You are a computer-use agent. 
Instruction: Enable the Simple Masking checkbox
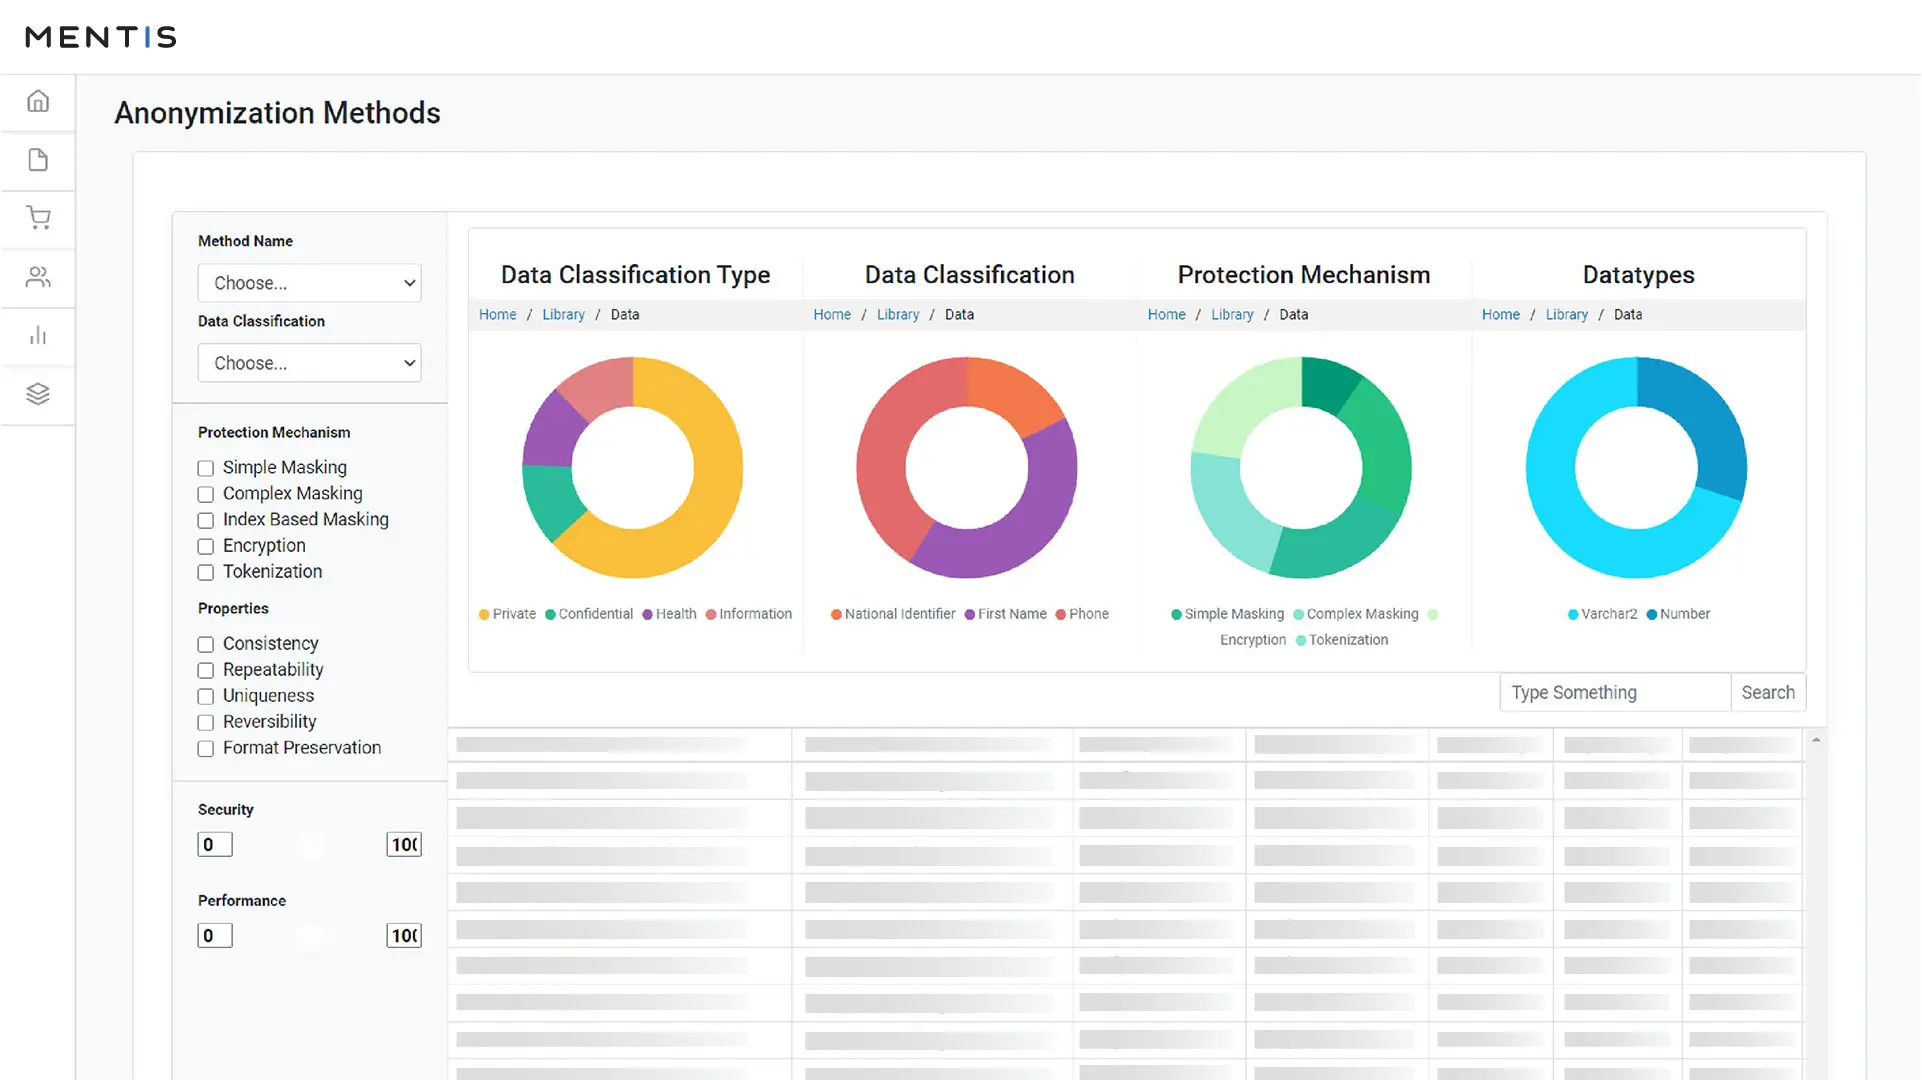coord(206,468)
